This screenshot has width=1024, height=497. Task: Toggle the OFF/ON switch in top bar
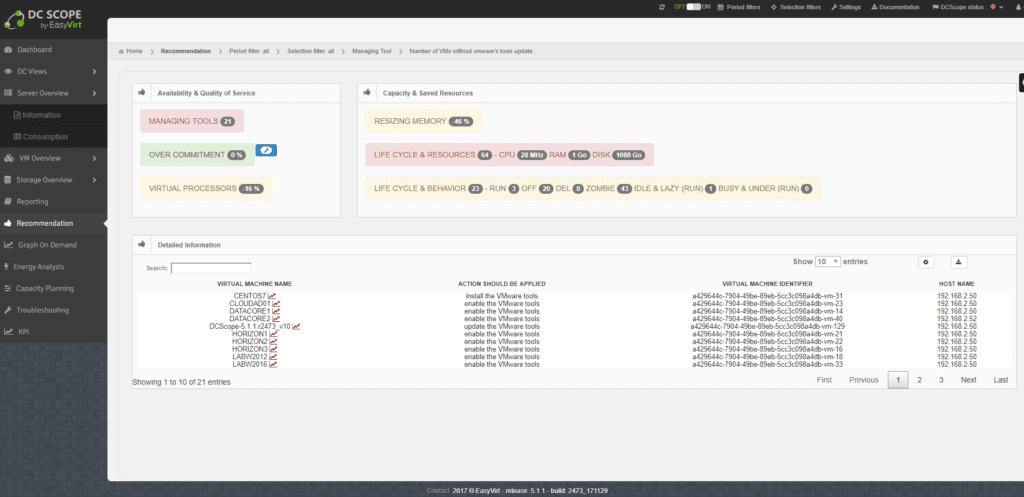coord(693,7)
